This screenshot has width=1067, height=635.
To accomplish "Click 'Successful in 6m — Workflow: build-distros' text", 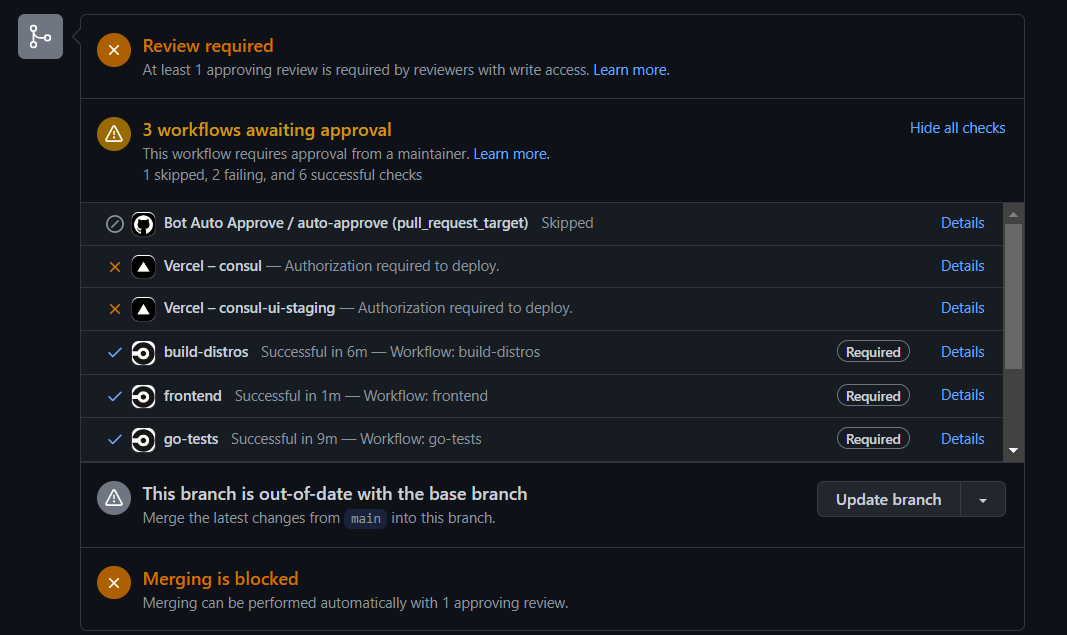I will 400,352.
